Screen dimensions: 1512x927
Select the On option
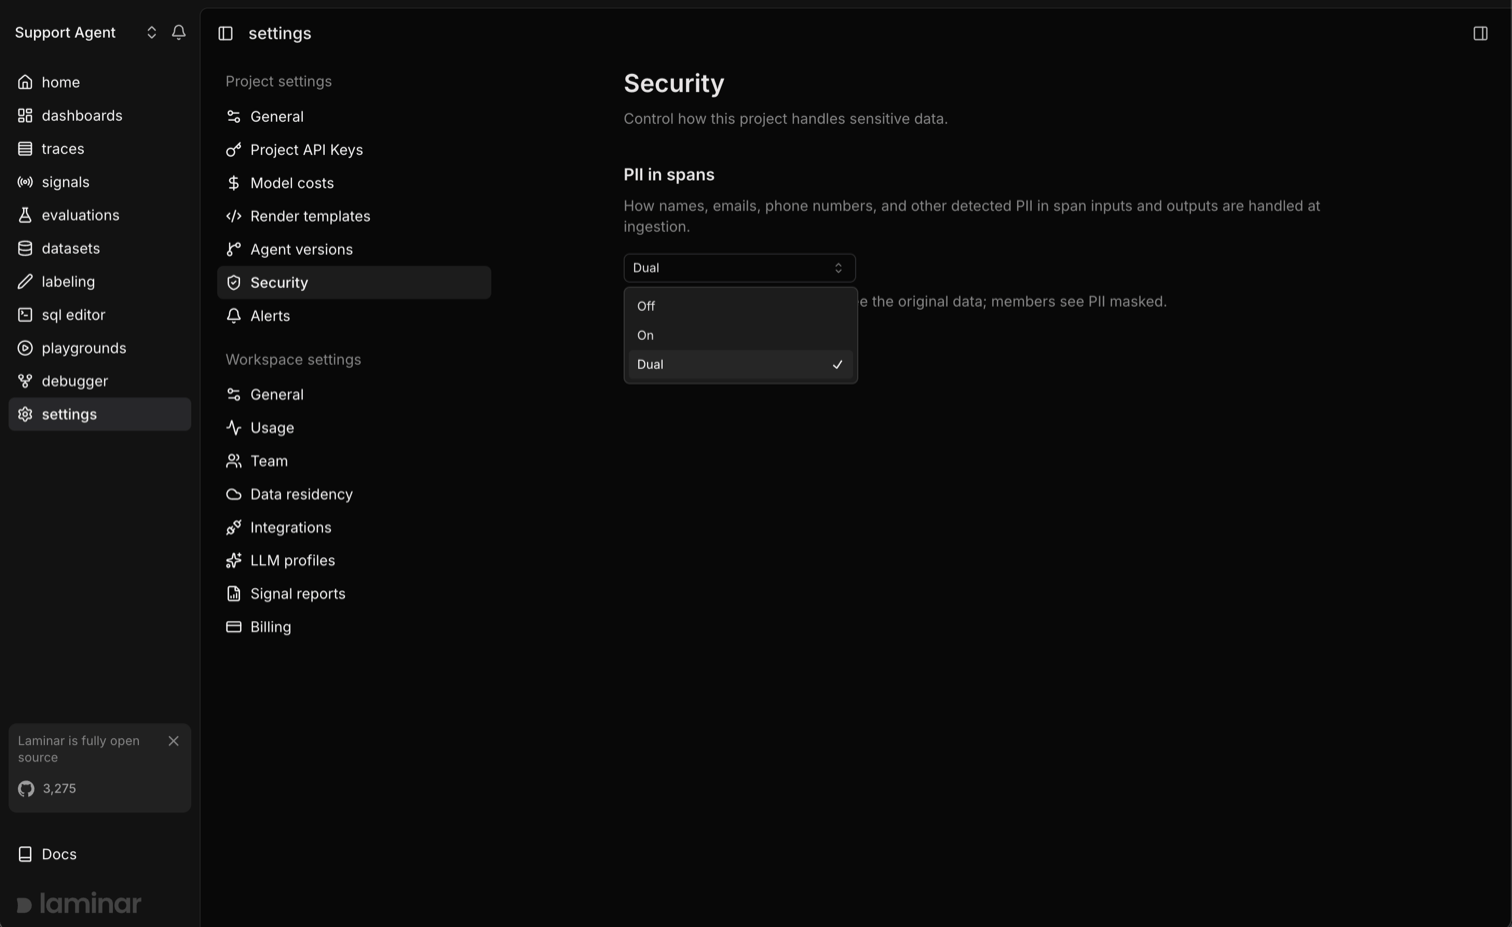741,335
